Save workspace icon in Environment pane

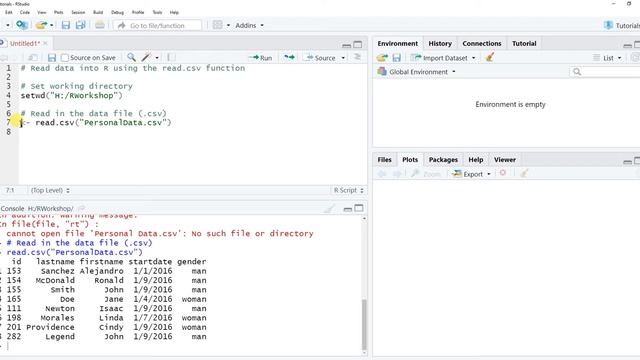[x=397, y=58]
